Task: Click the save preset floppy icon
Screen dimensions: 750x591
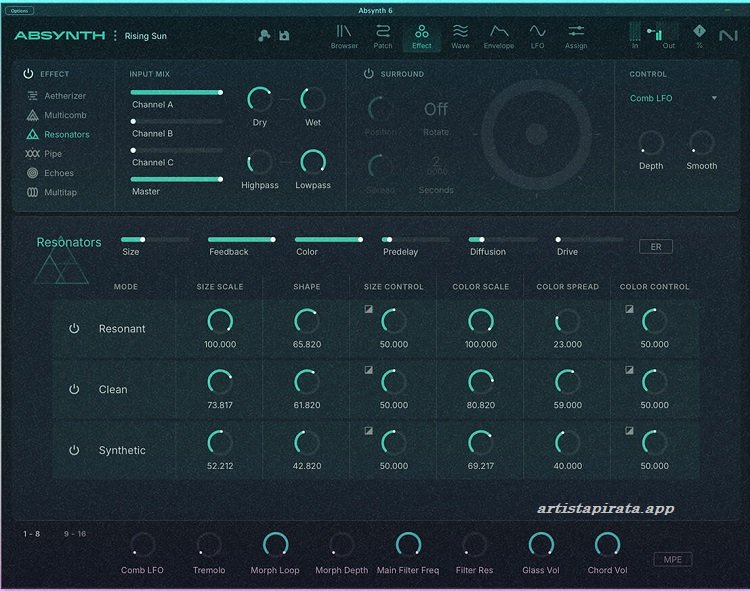Action: click(284, 35)
